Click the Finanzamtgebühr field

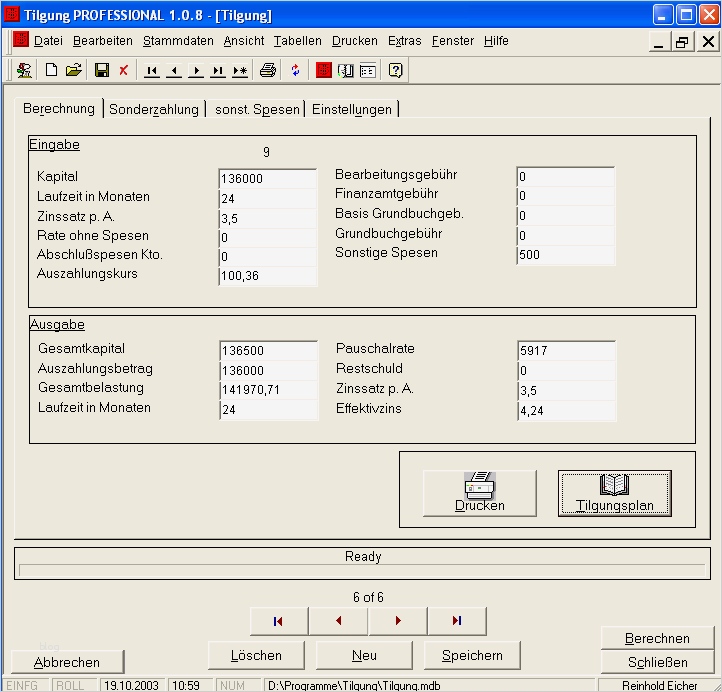pos(565,196)
